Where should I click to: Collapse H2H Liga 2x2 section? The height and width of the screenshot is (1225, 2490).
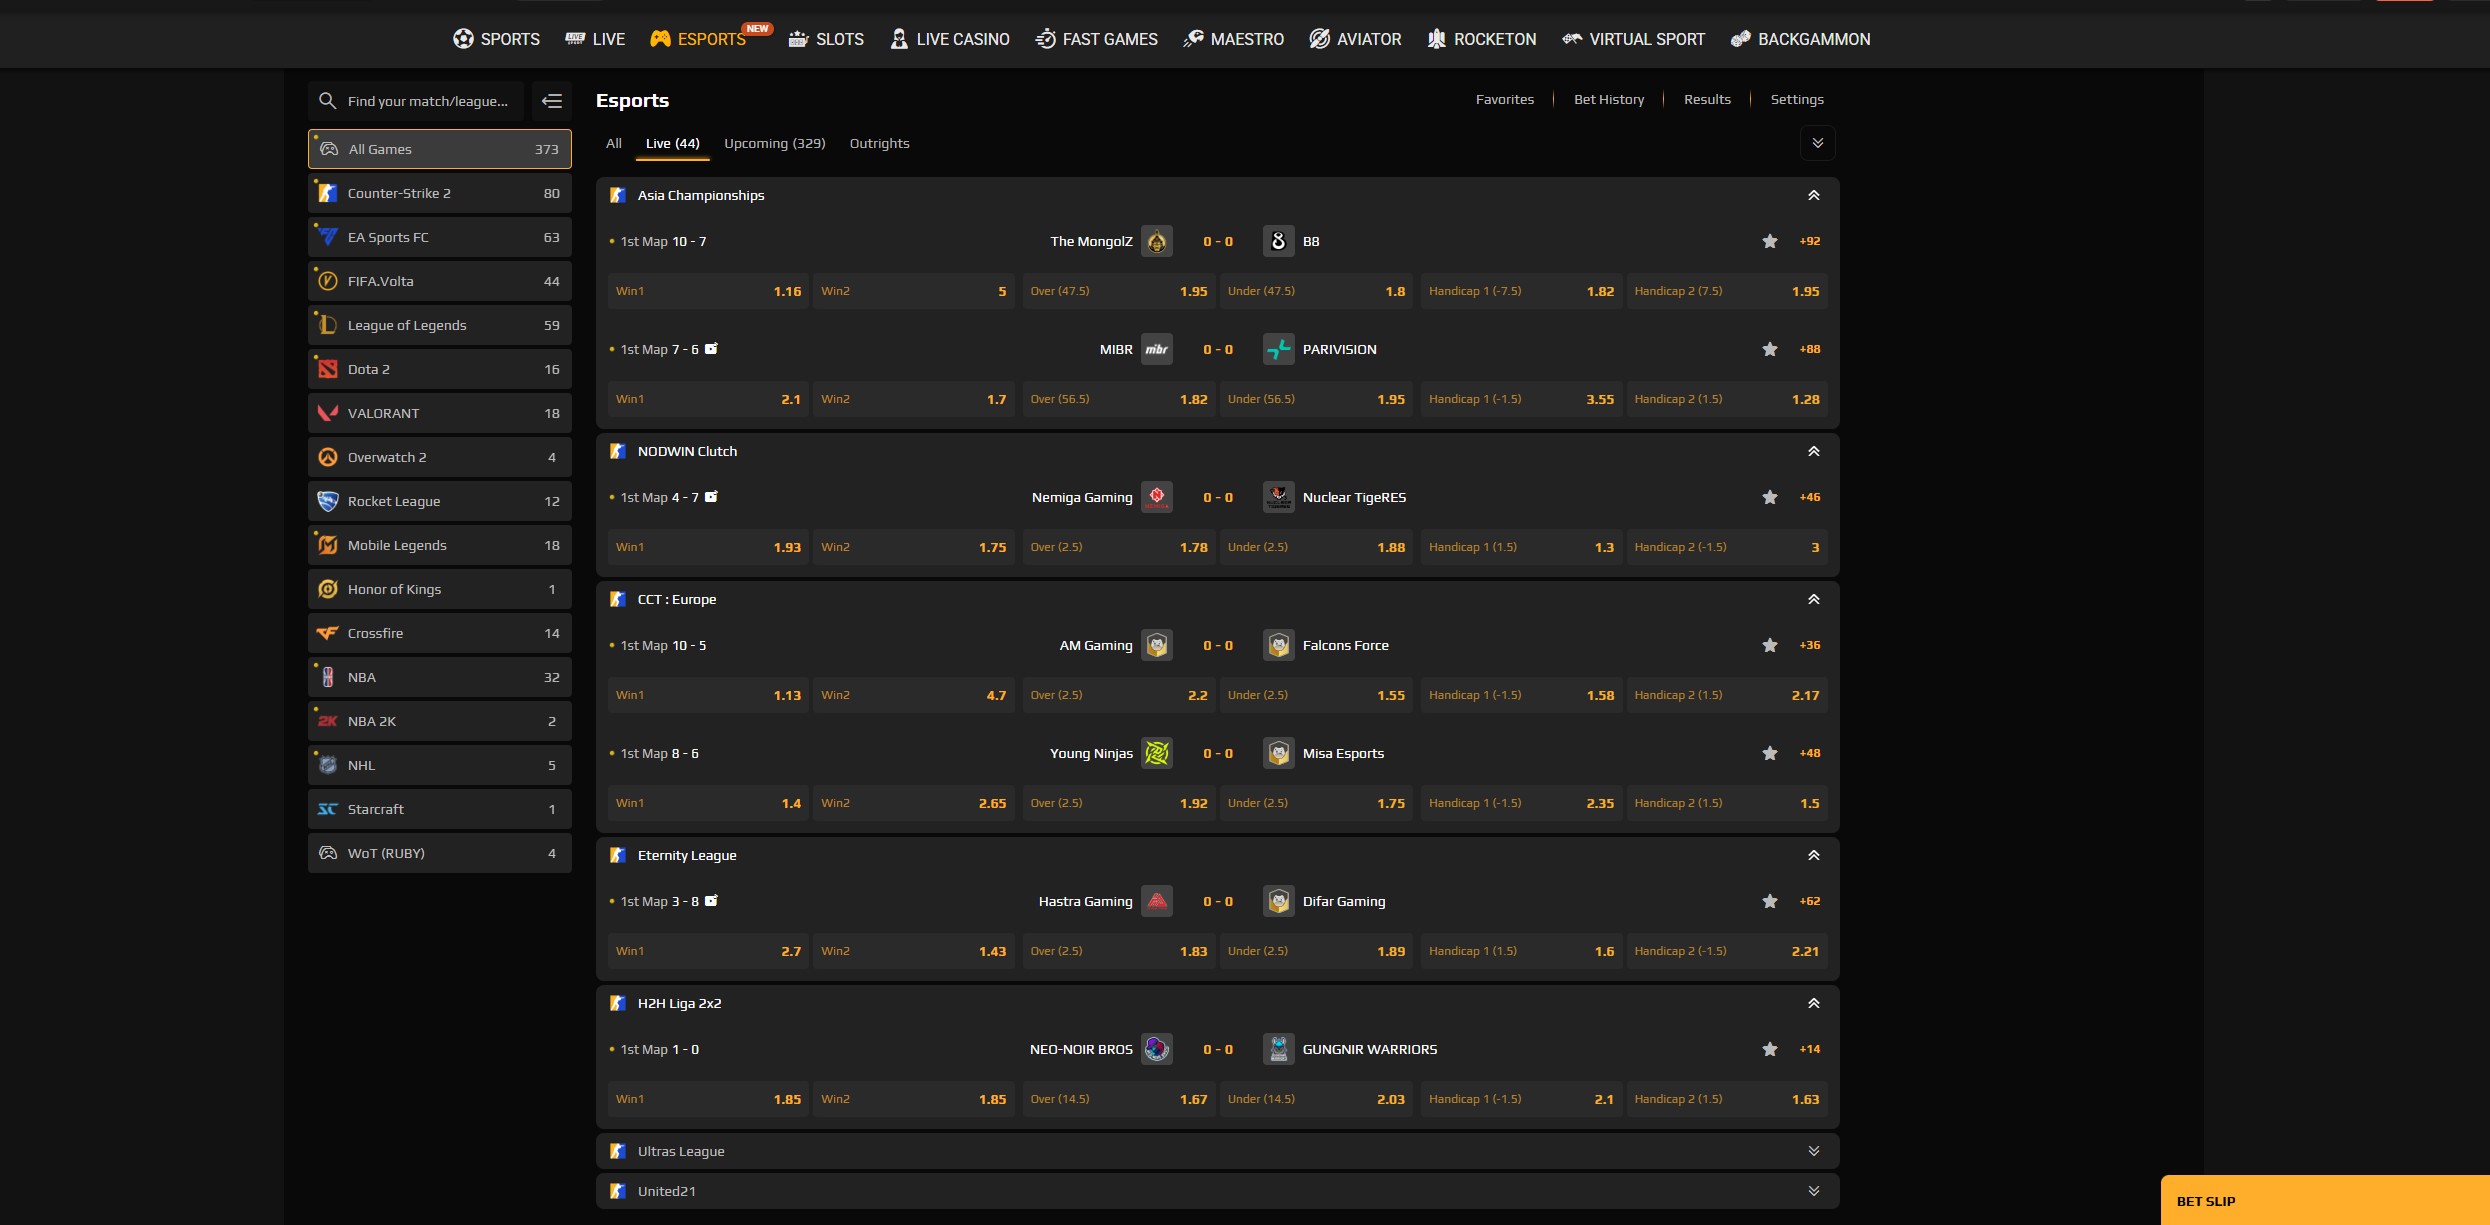click(1814, 1003)
